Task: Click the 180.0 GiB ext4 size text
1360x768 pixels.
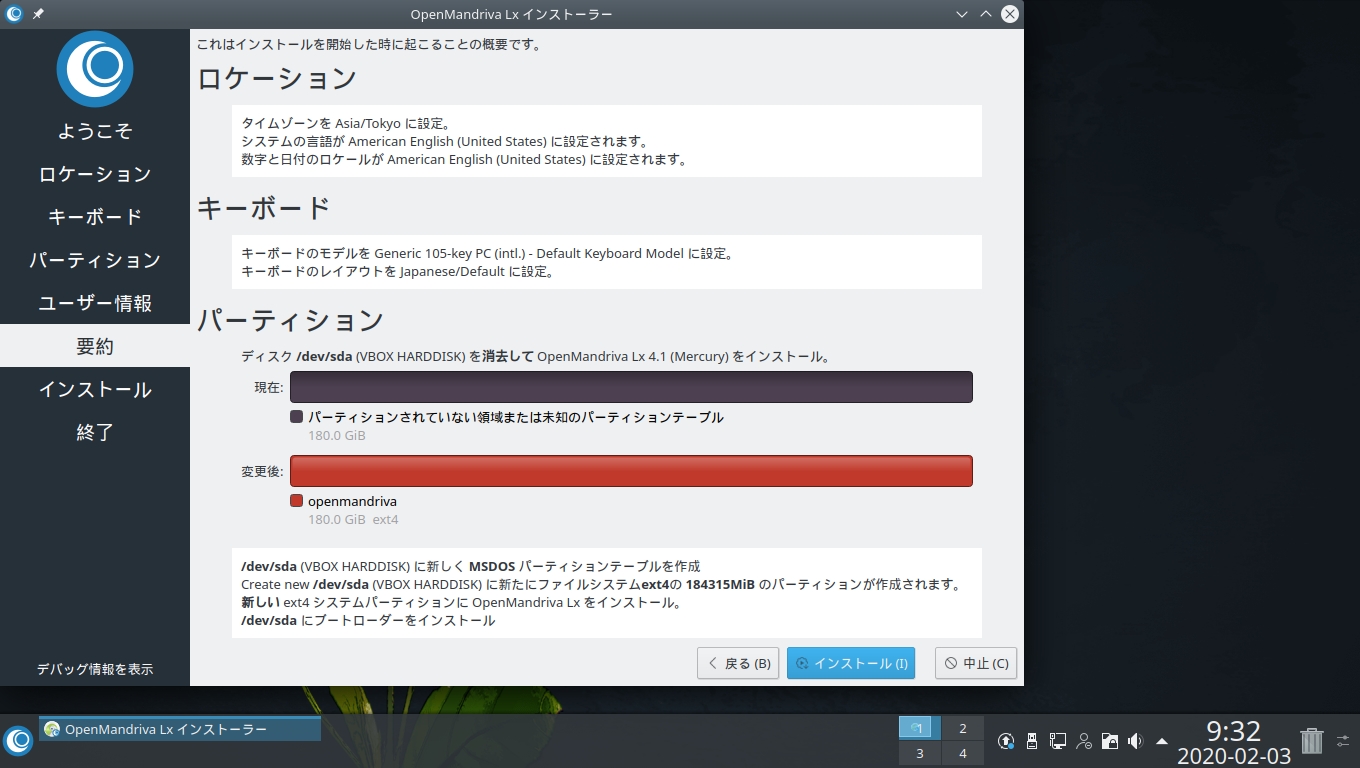Action: point(353,520)
